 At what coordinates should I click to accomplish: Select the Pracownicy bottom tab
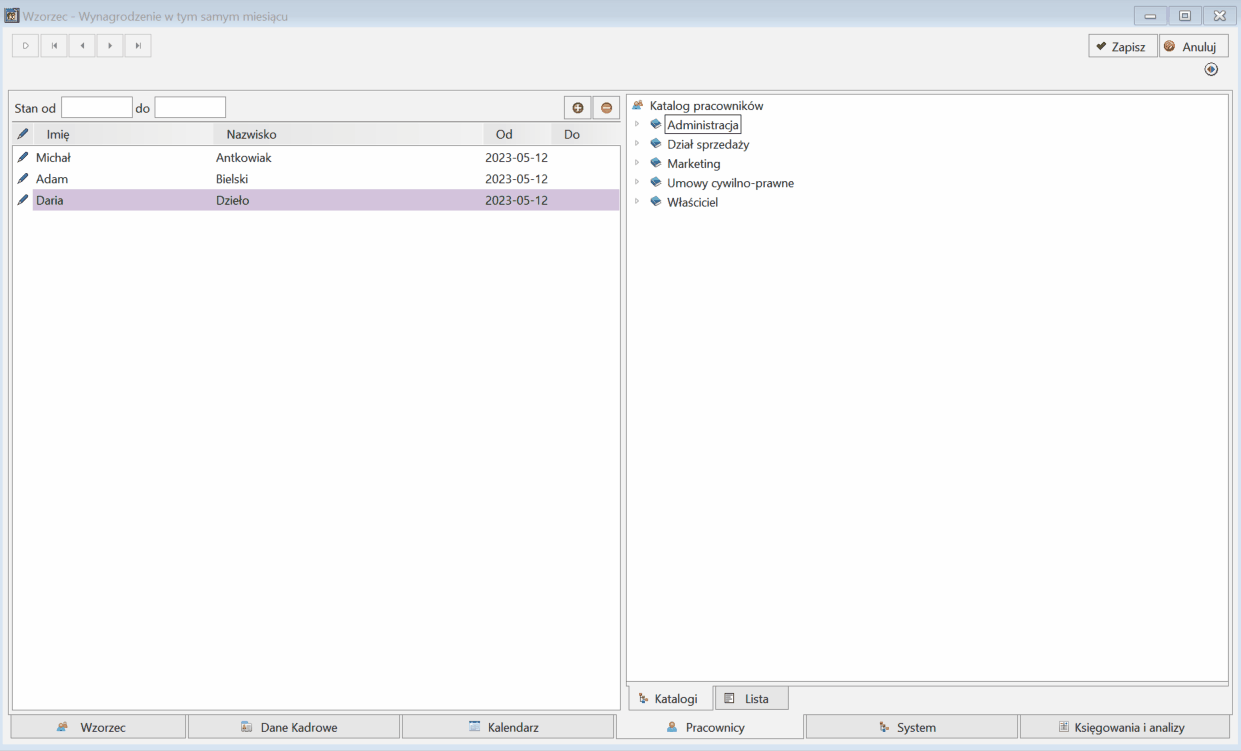click(x=710, y=727)
